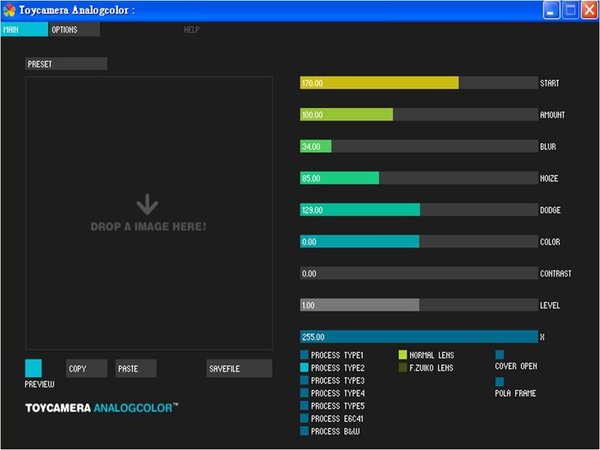
Task: Adjust the CONTRAST slider bar
Action: pos(419,274)
